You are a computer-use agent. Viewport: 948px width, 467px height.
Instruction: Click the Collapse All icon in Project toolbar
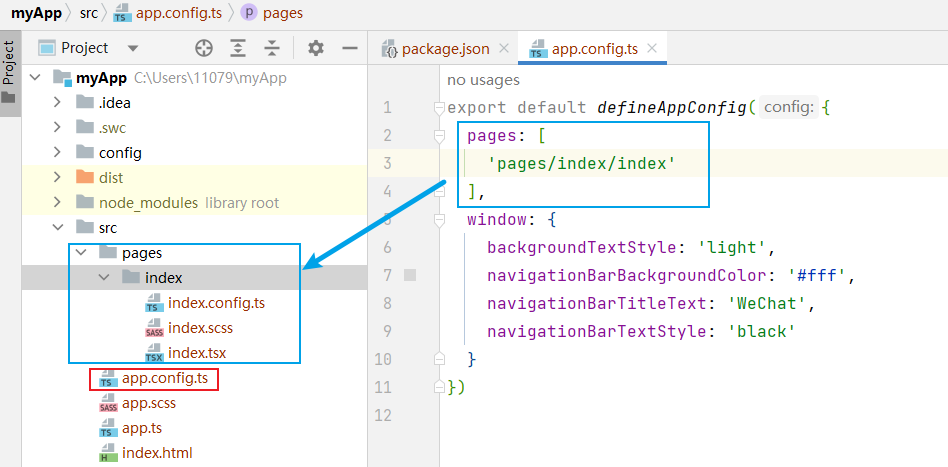pos(272,48)
